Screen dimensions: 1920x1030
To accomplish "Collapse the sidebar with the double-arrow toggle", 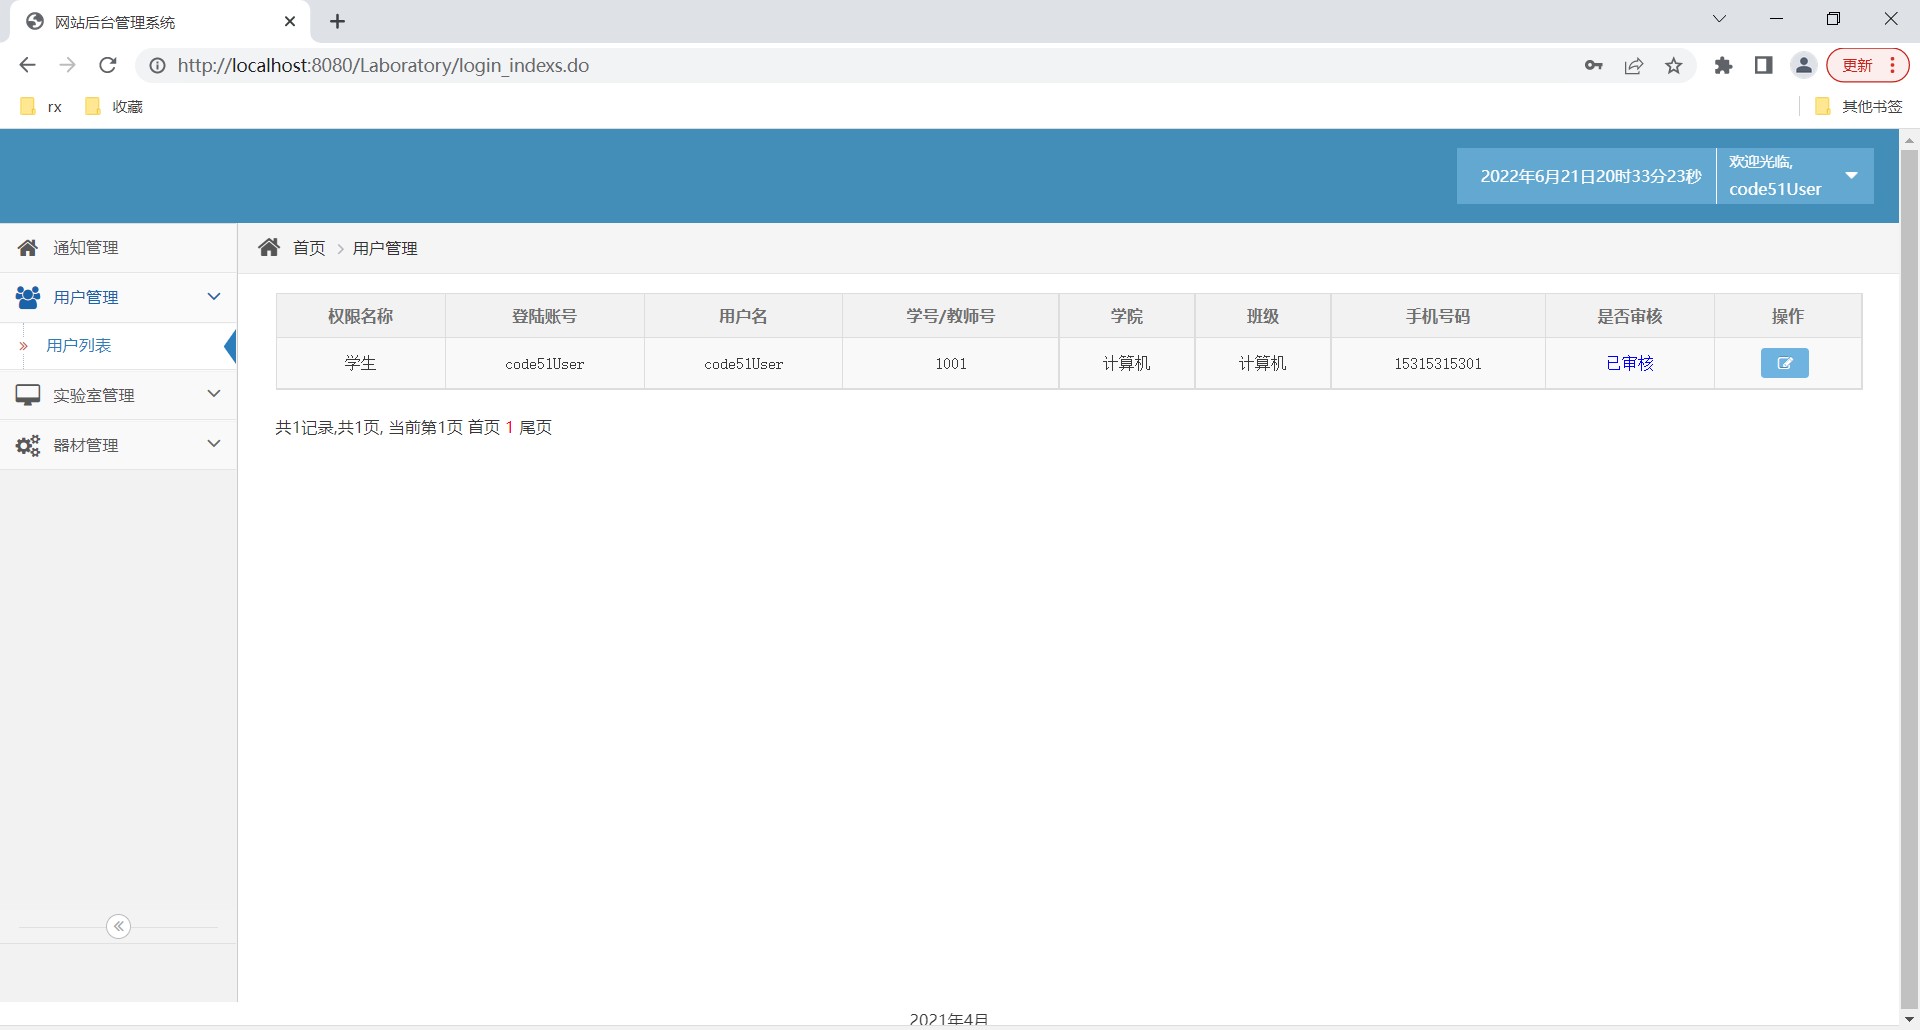I will [119, 926].
